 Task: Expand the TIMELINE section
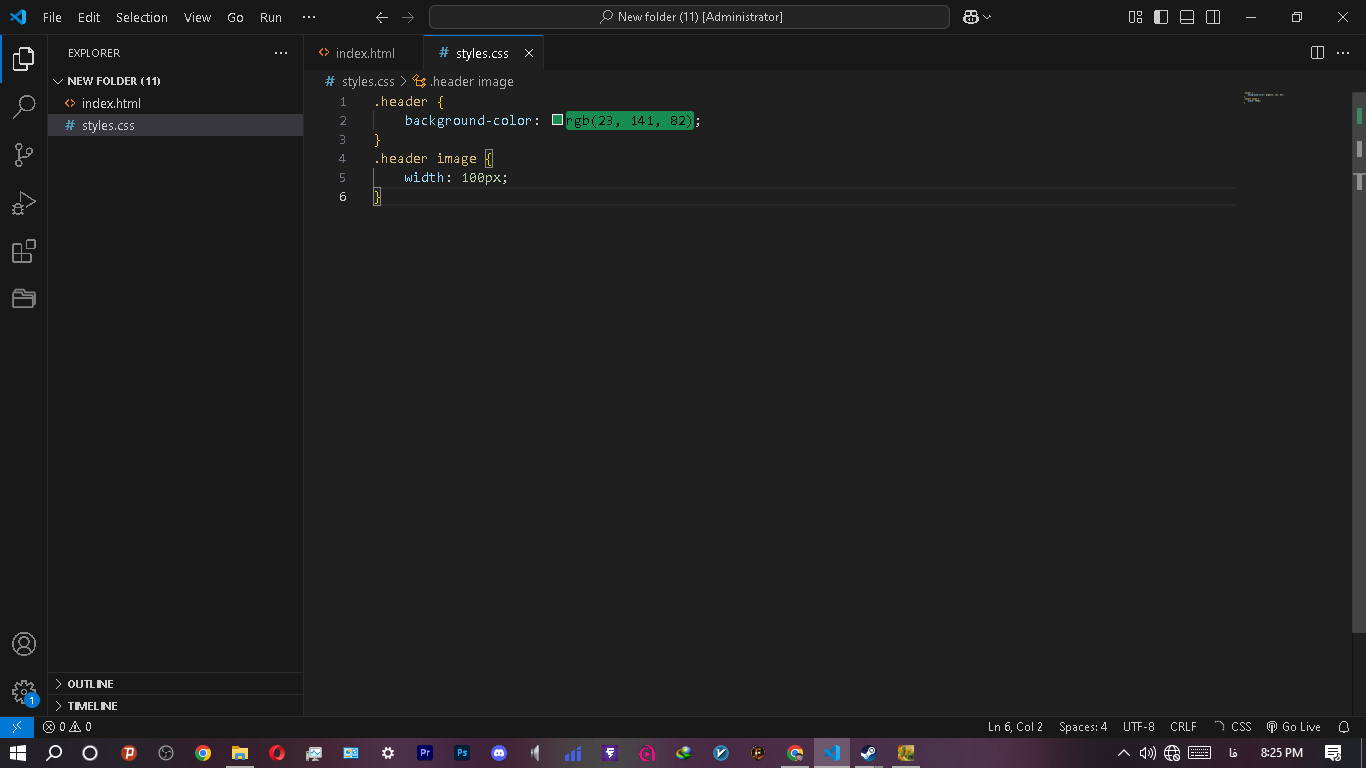pyautogui.click(x=175, y=706)
